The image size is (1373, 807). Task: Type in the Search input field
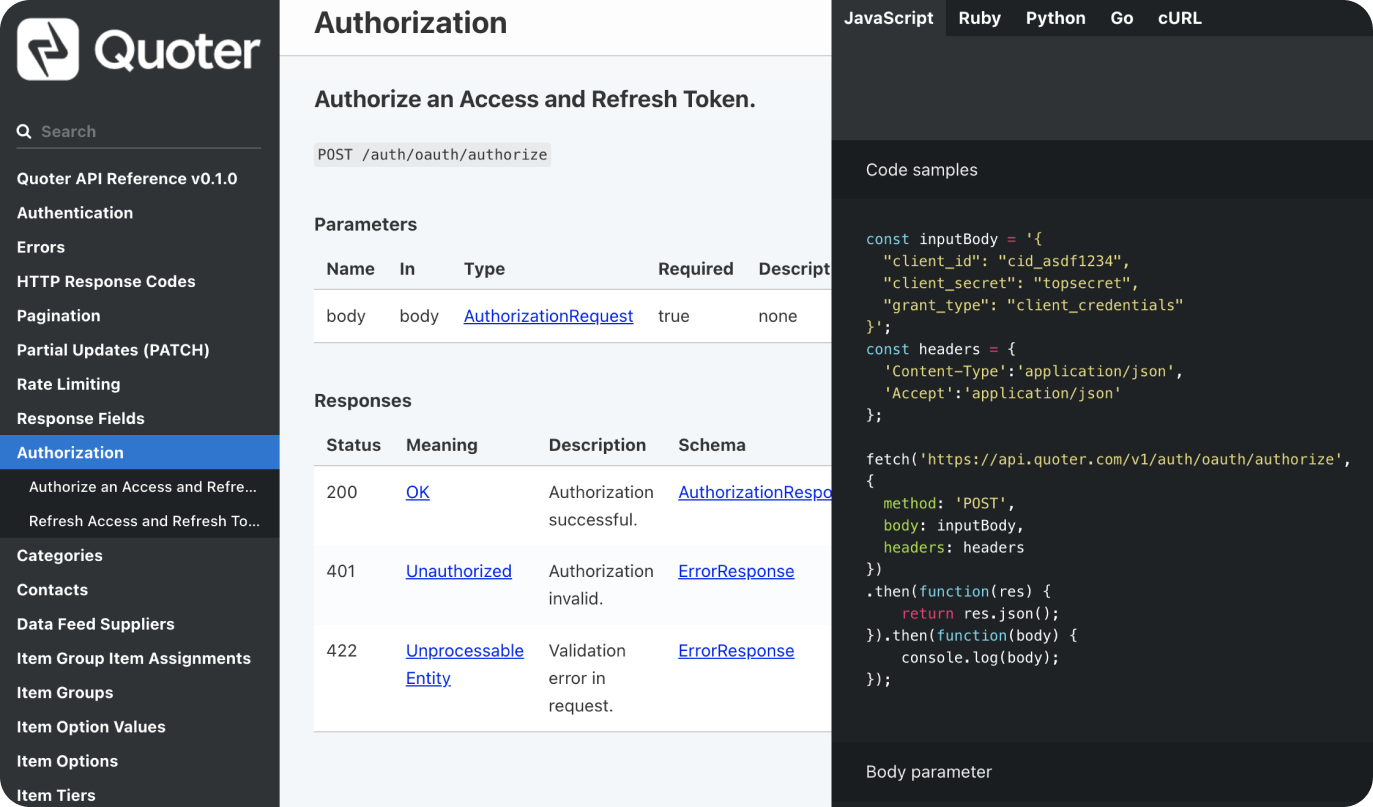point(150,132)
